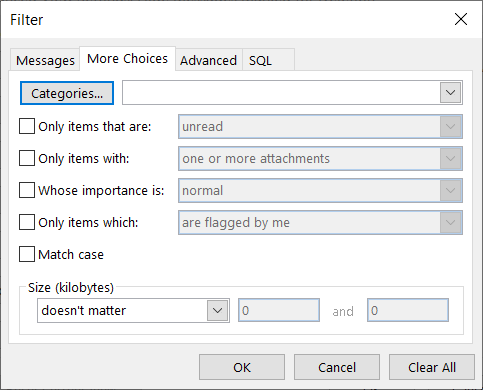Image resolution: width=483 pixels, height=390 pixels.
Task: Tick the Only items with checkbox
Action: pos(27,158)
